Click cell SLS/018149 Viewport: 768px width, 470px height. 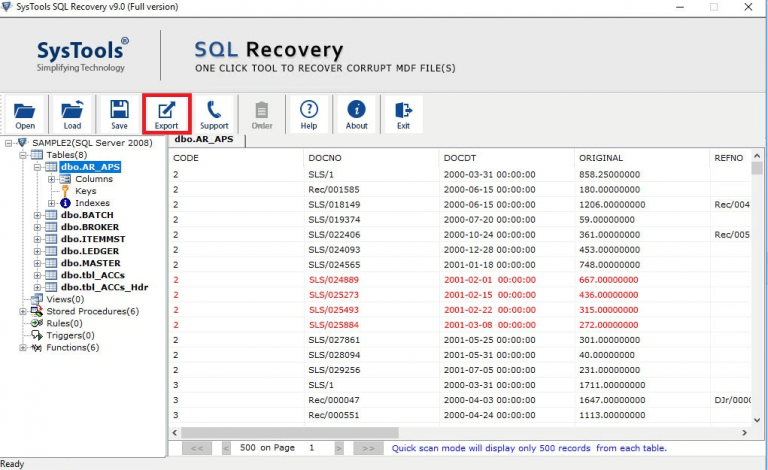coord(334,205)
